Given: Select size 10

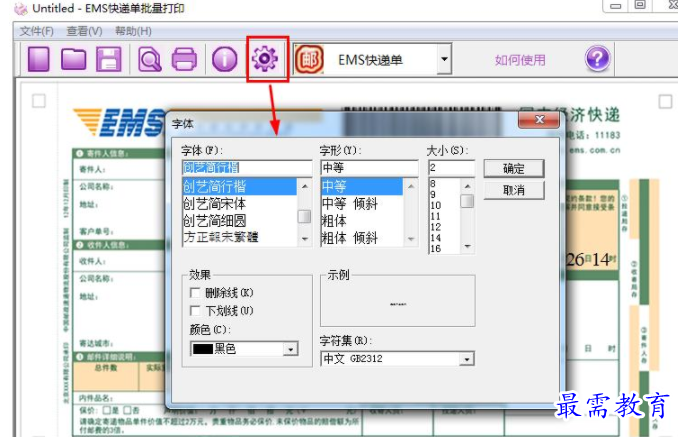Looking at the screenshot, I should click(435, 205).
